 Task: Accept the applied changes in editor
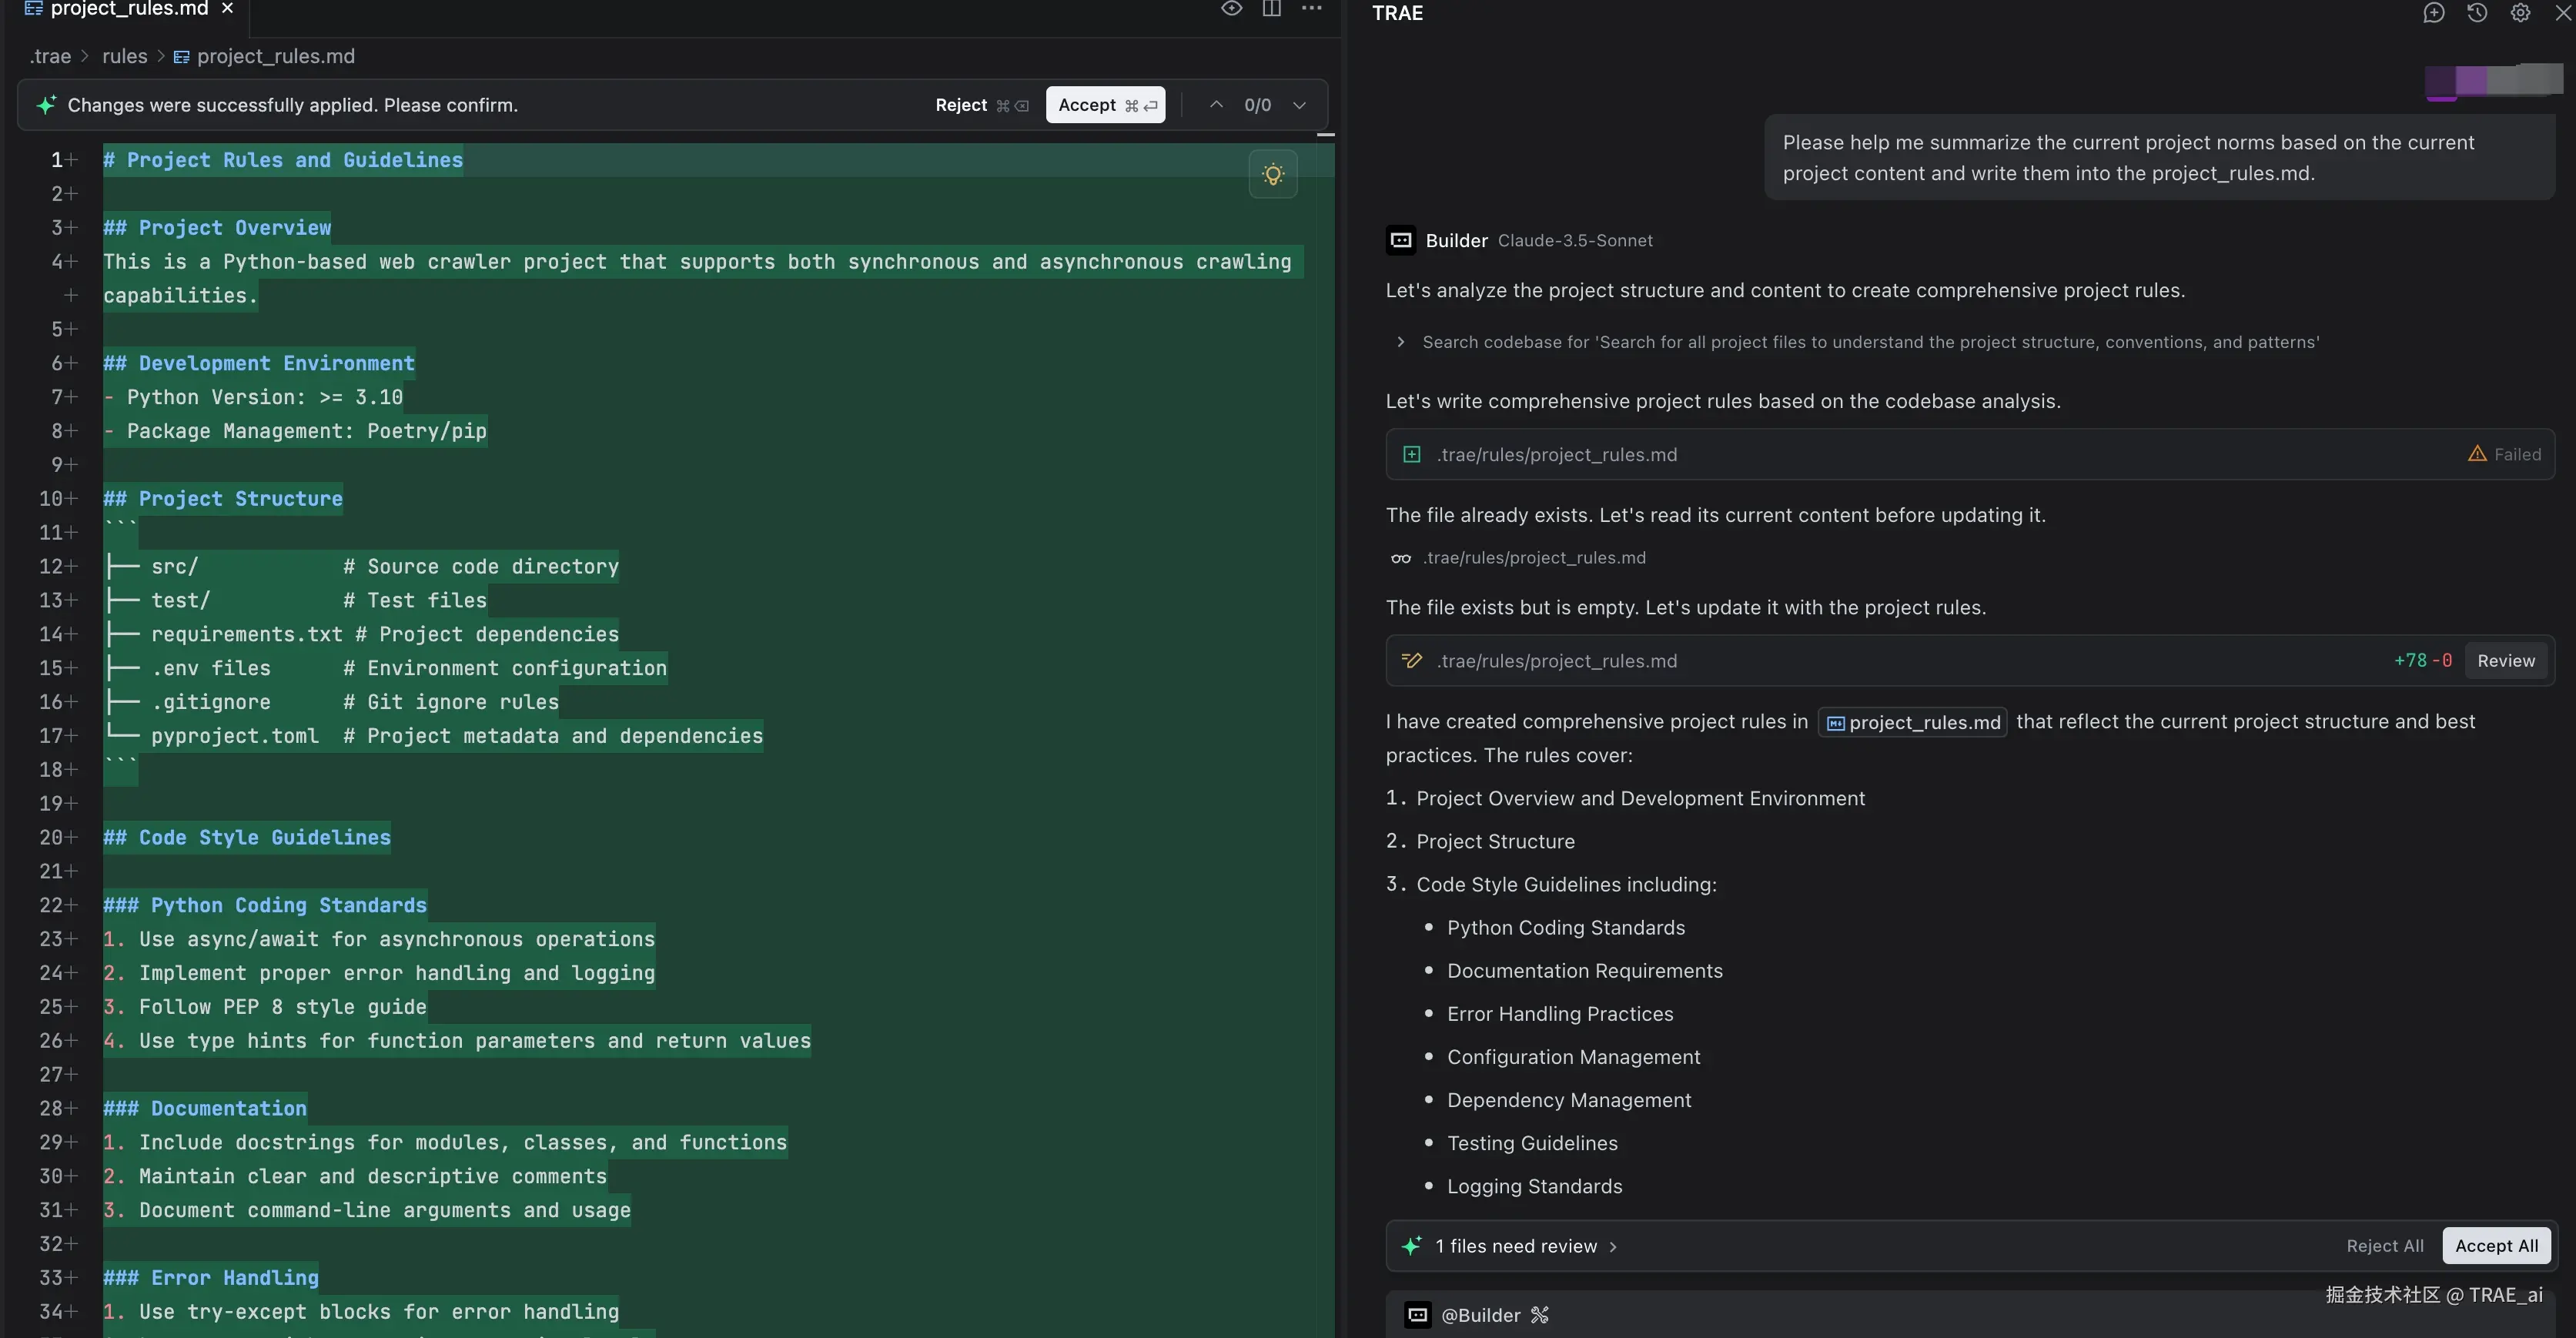[x=1105, y=105]
